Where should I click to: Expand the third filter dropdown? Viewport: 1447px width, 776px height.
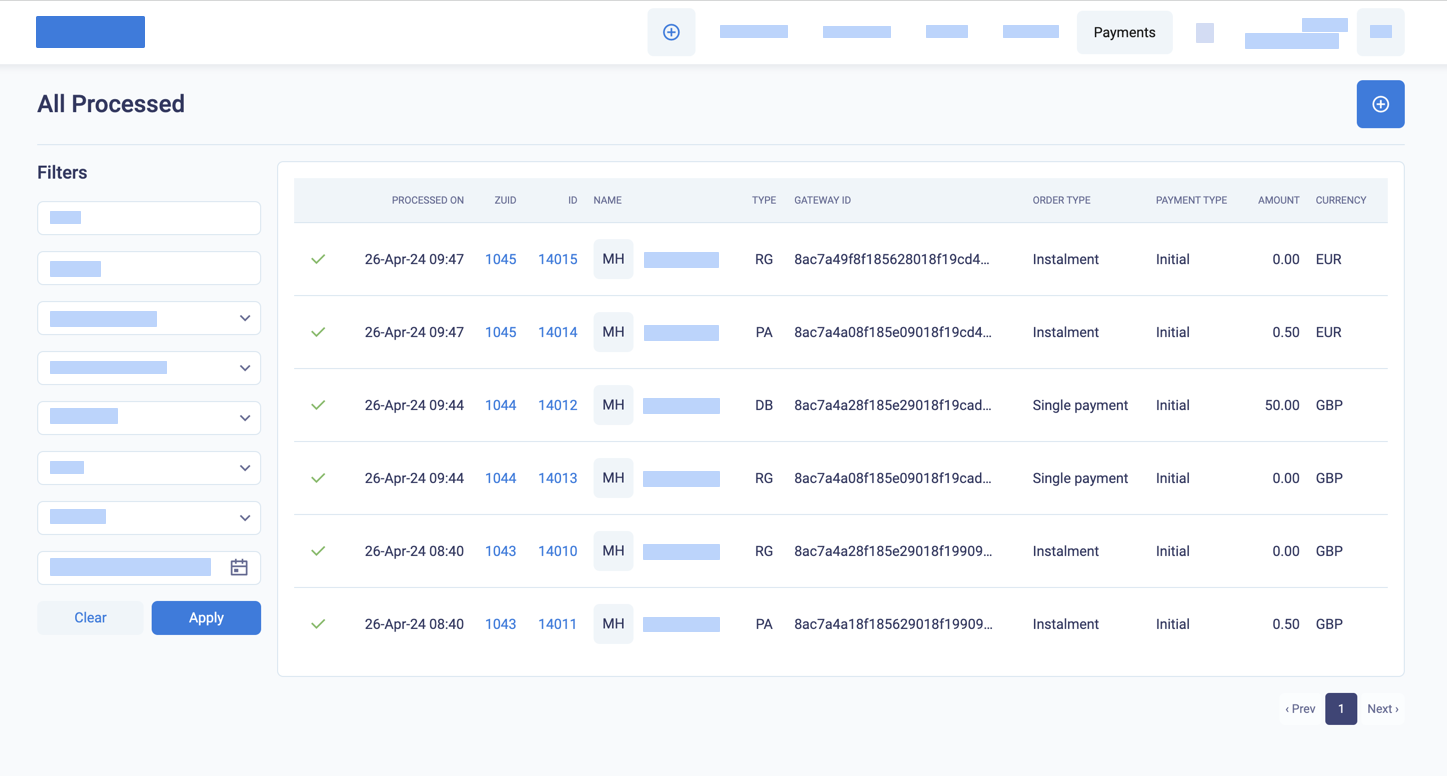149,418
